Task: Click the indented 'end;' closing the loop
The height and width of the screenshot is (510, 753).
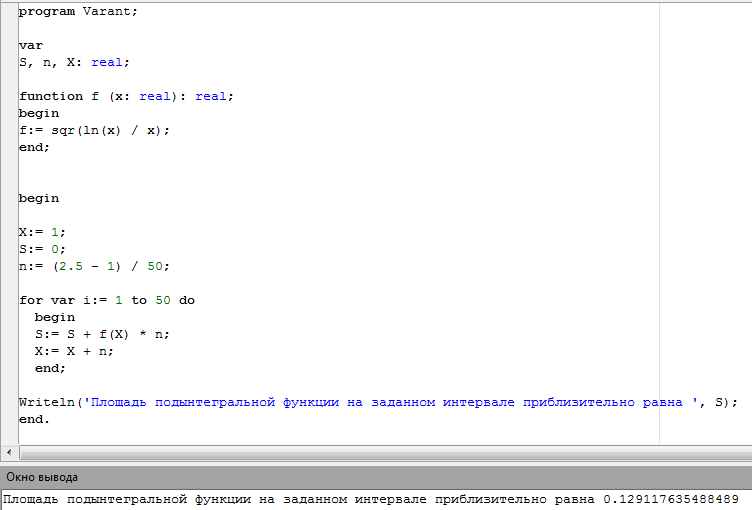Action: click(50, 368)
